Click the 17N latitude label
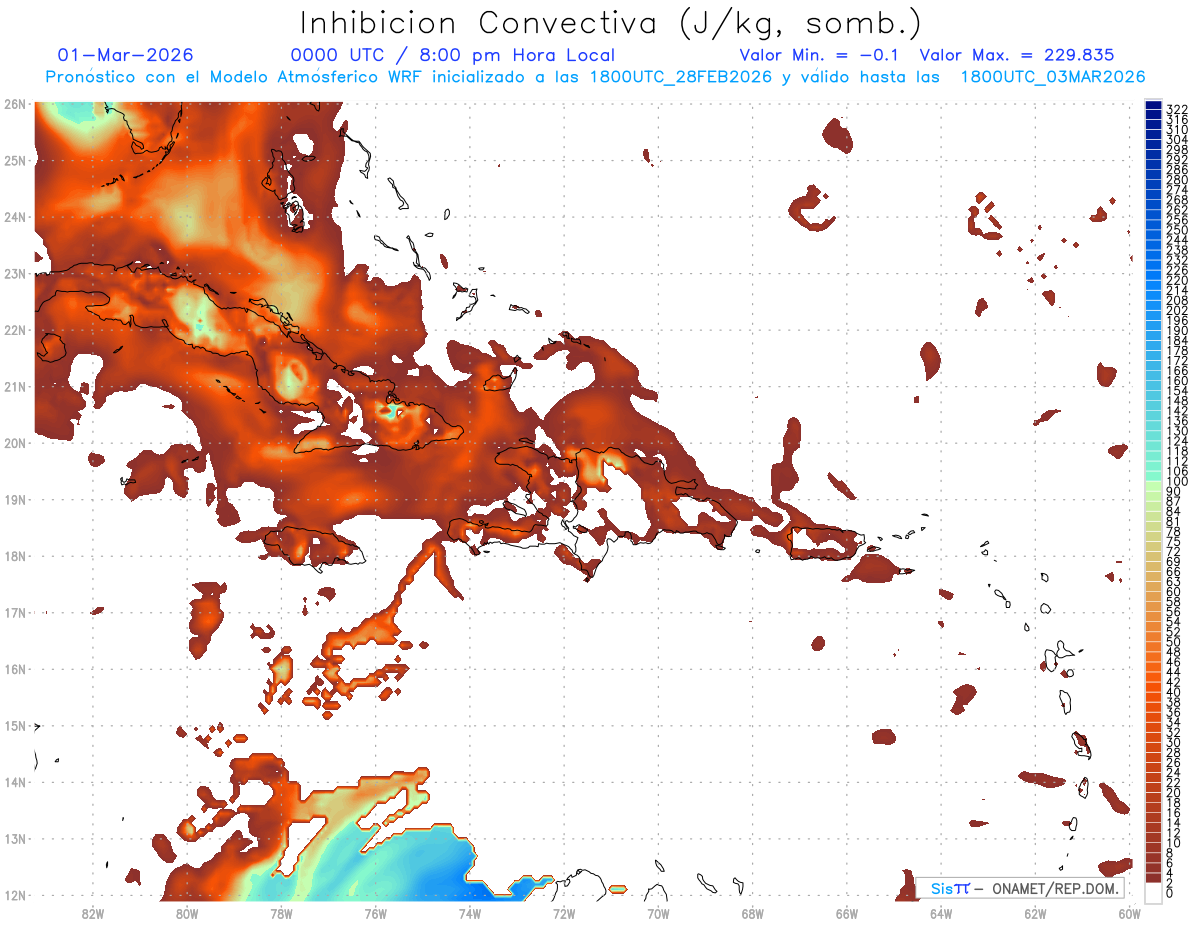Screen dimensions: 1200x927 coord(14,612)
